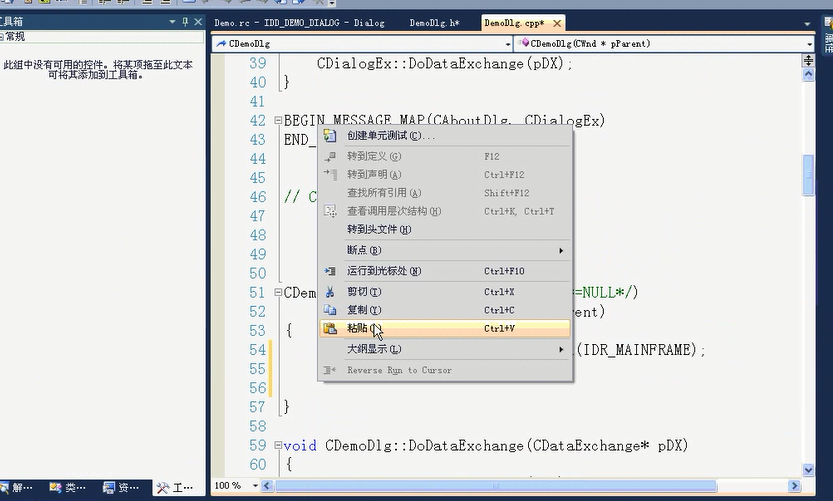Choose 剪切 from context menu

[445, 292]
